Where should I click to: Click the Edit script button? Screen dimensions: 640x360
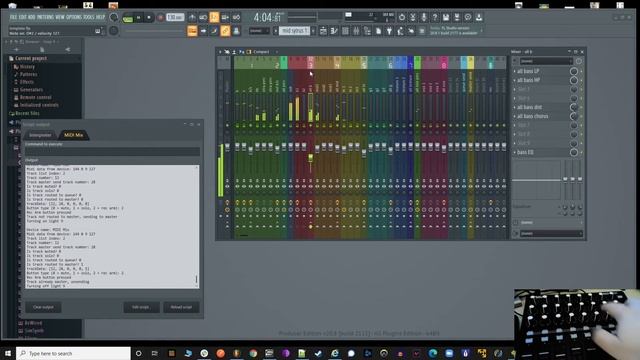(141, 307)
